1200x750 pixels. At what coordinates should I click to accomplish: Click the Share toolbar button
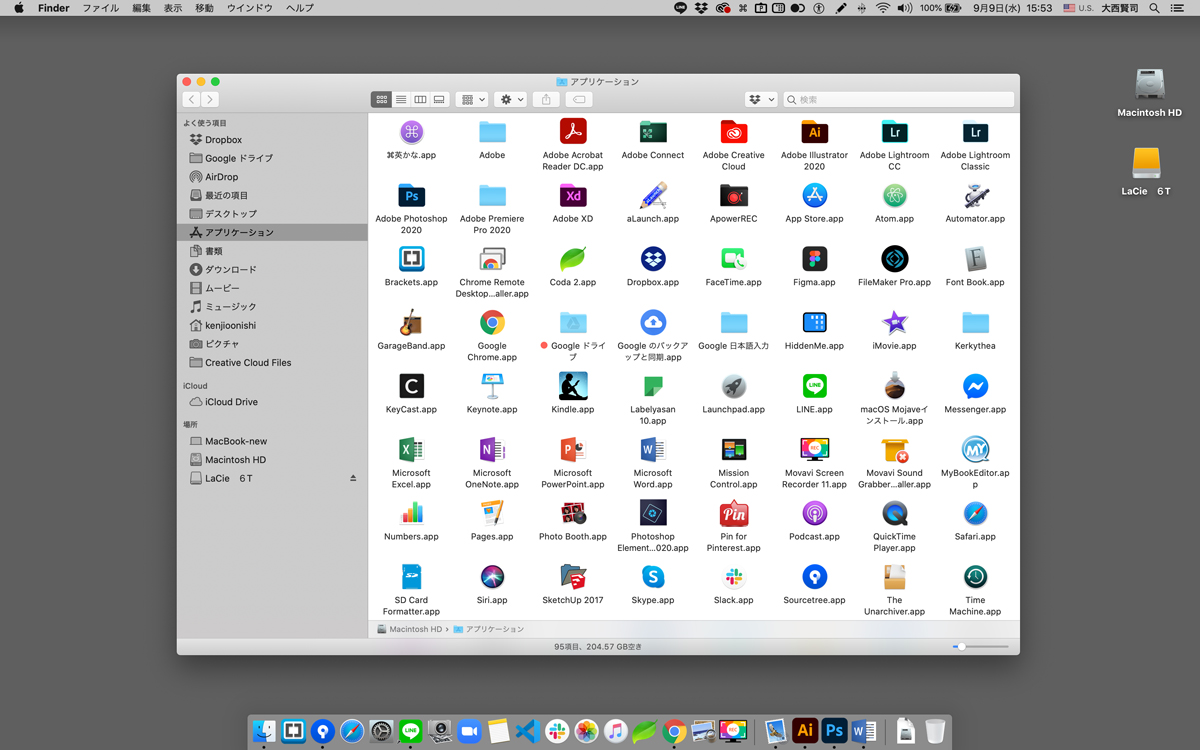(546, 99)
